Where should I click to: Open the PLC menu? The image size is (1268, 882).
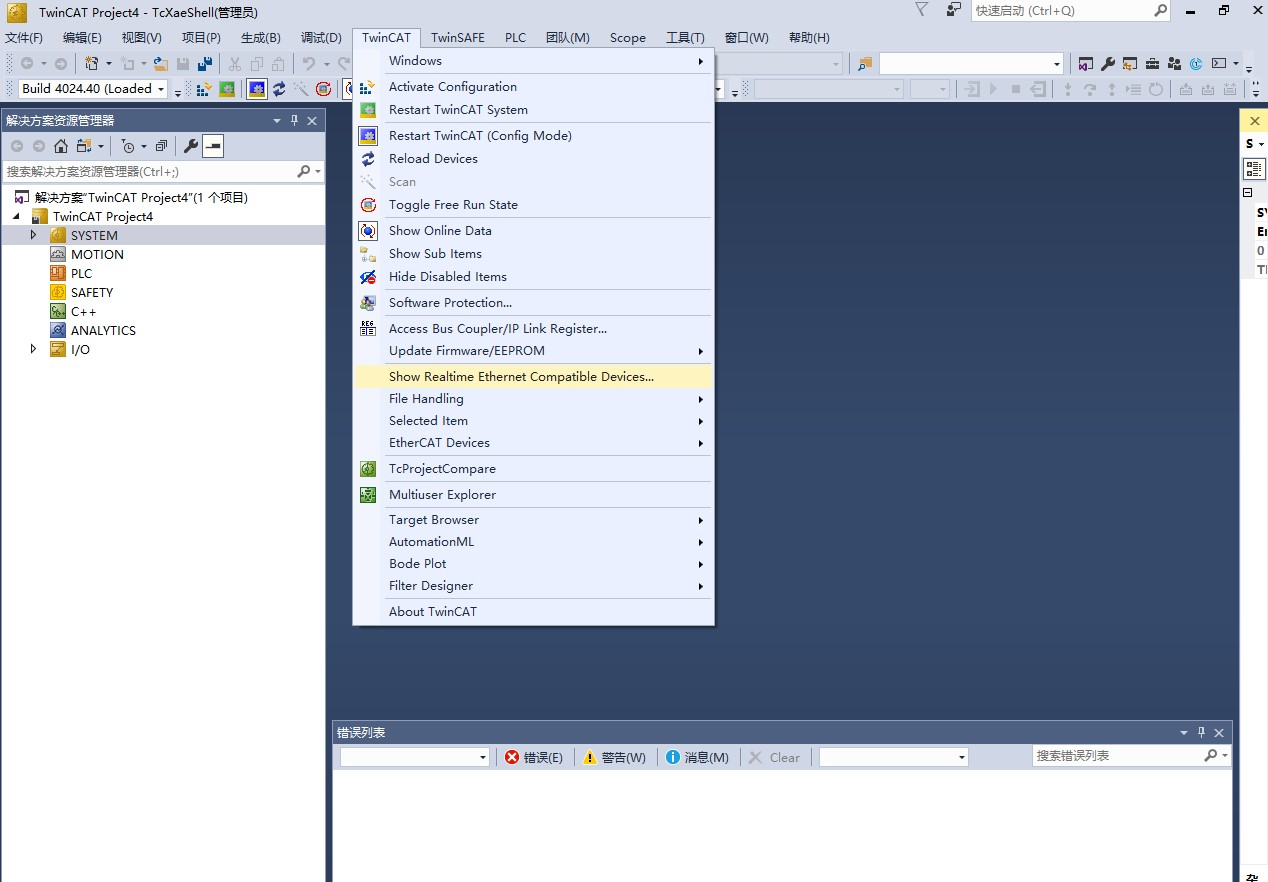[515, 38]
